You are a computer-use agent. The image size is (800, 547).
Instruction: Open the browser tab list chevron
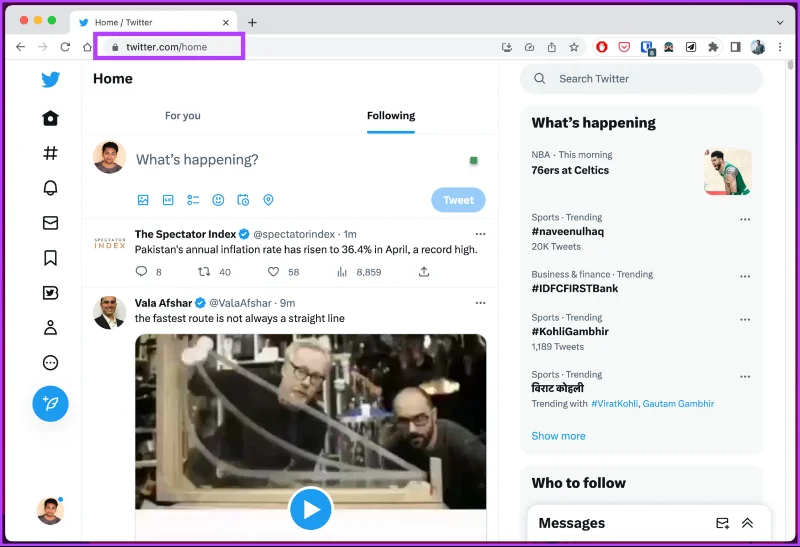780,22
